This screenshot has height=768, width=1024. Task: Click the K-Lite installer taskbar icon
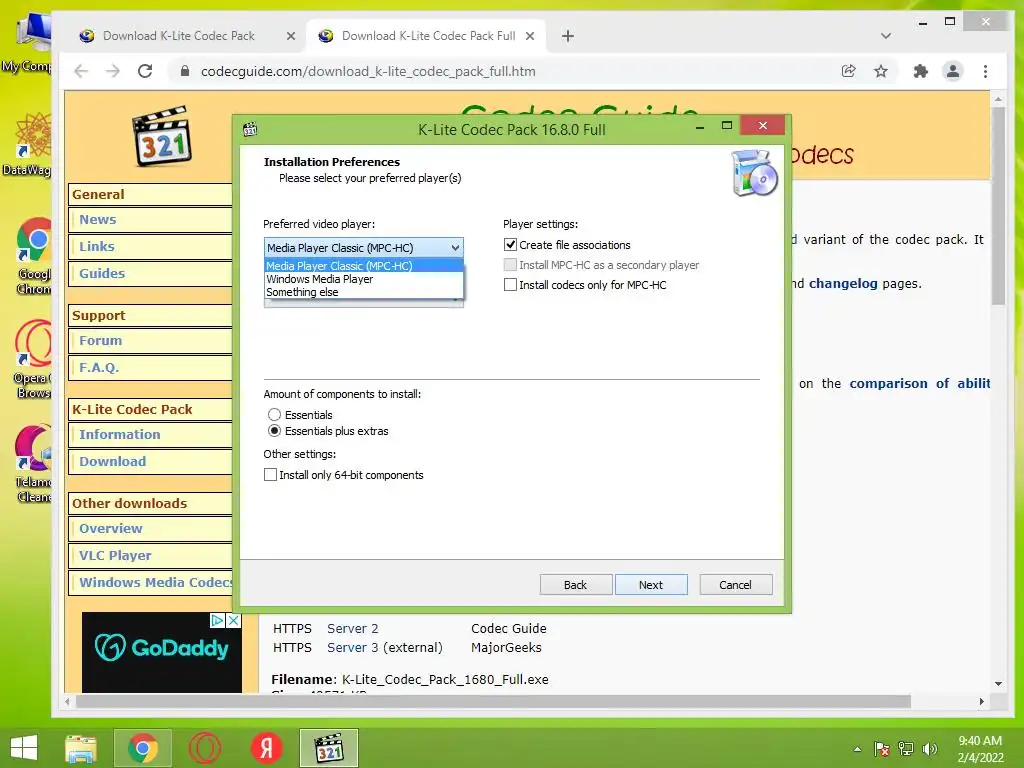[328, 748]
